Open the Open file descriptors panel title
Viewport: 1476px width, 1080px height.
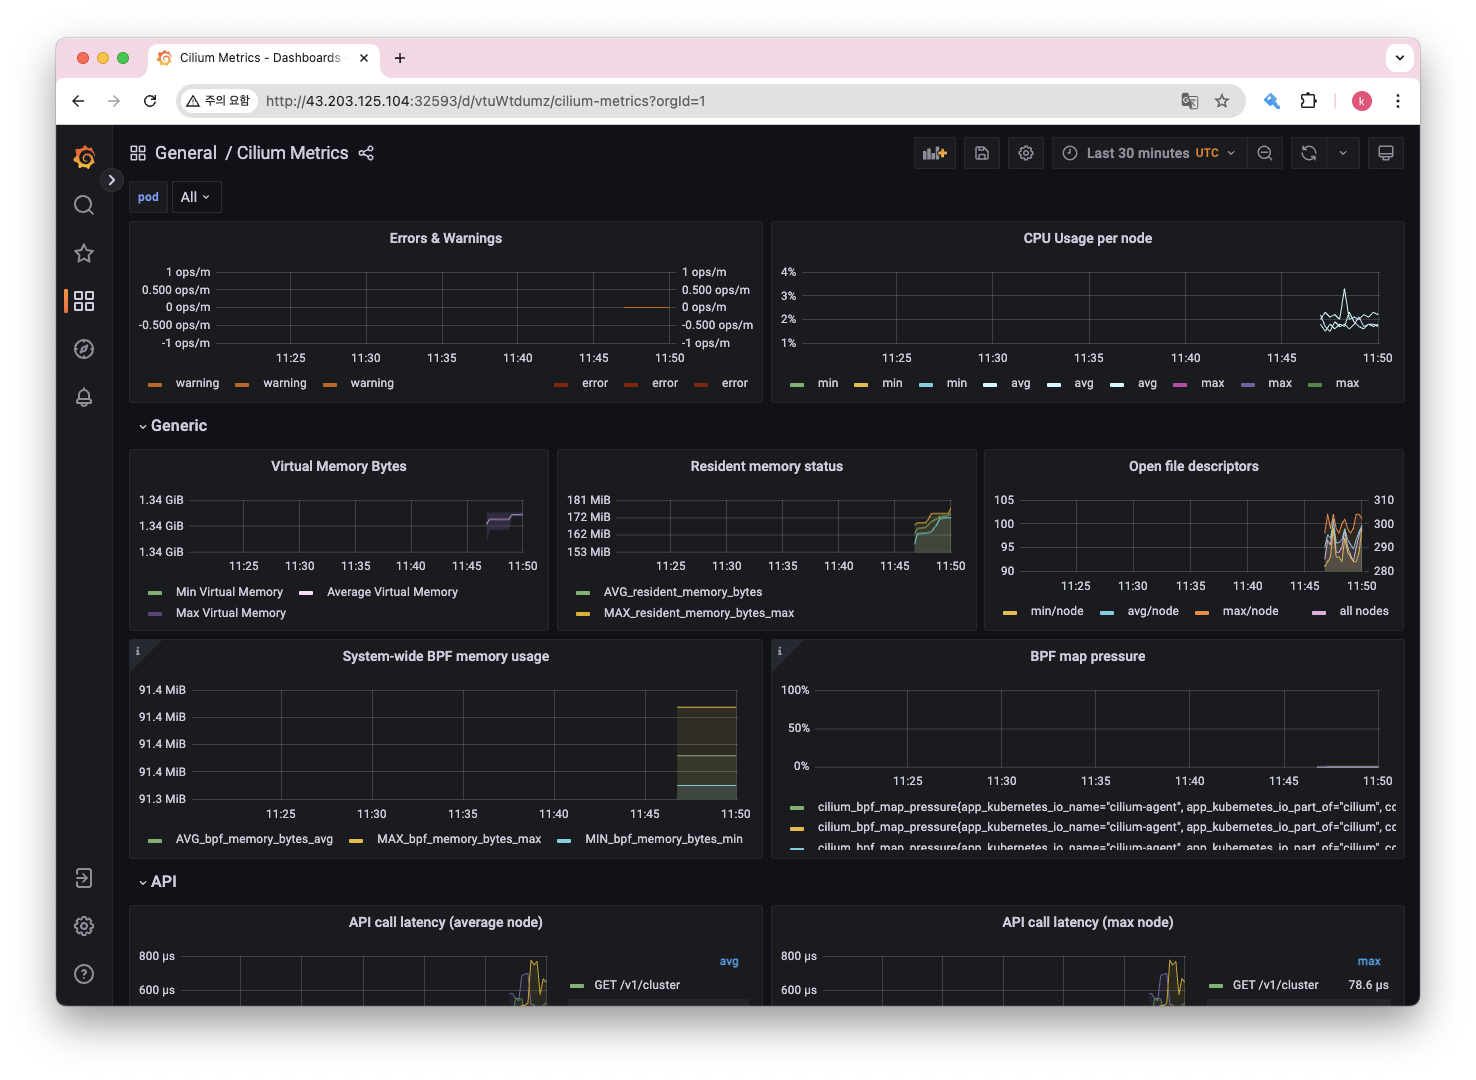pyautogui.click(x=1194, y=466)
